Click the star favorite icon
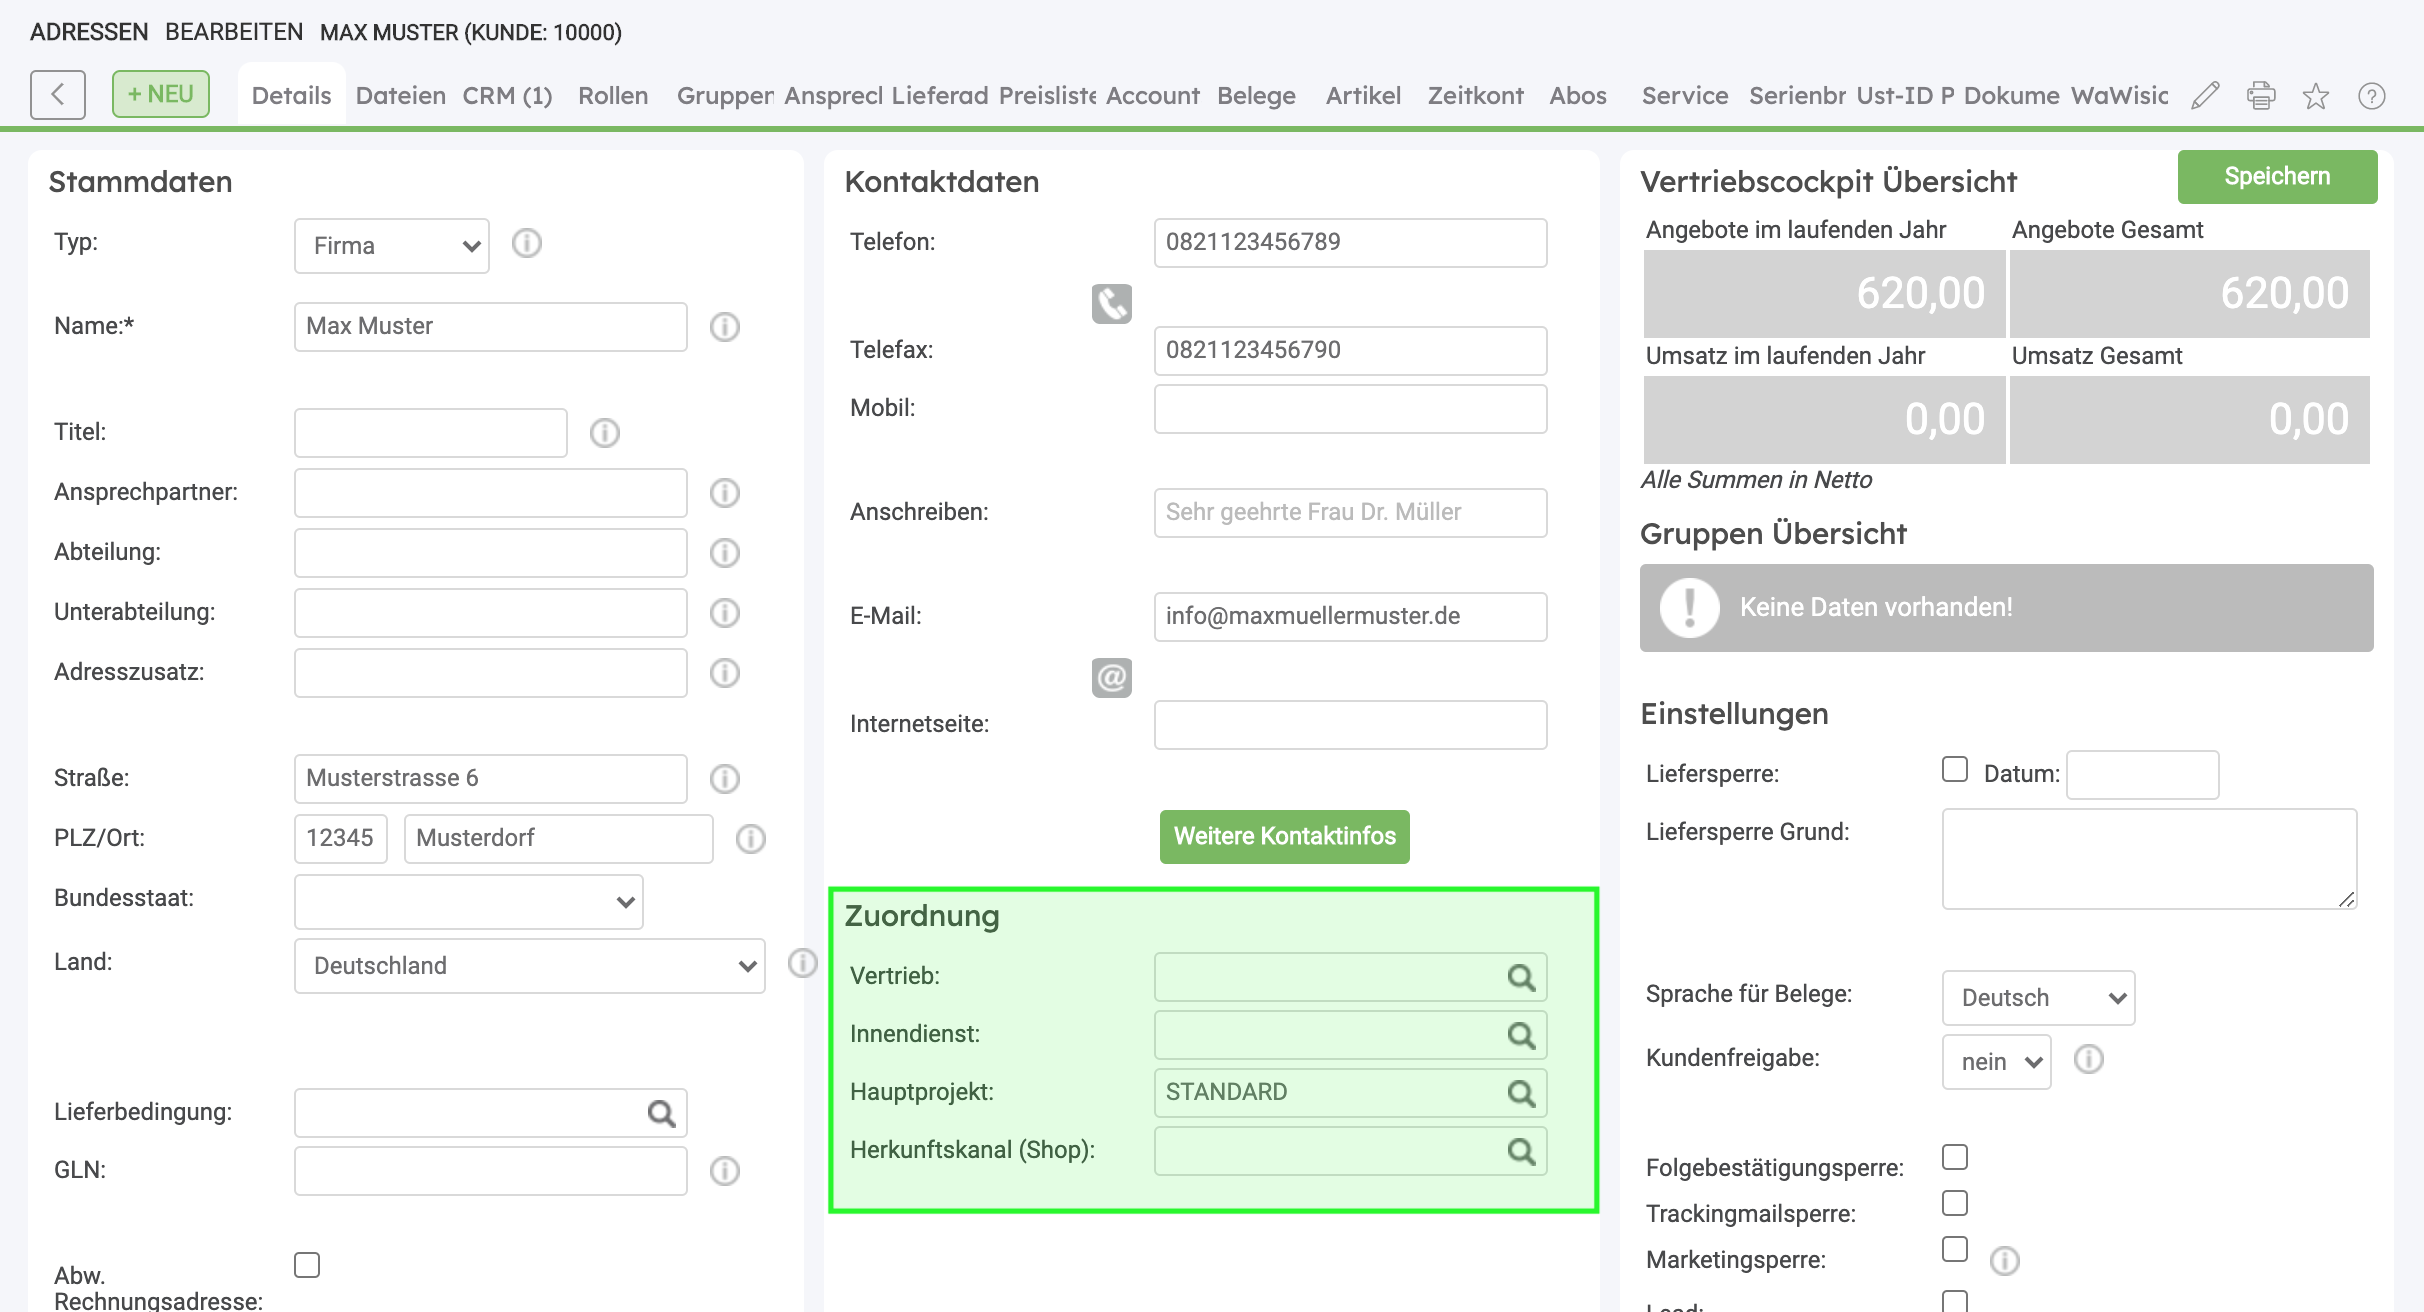 [x=2316, y=96]
